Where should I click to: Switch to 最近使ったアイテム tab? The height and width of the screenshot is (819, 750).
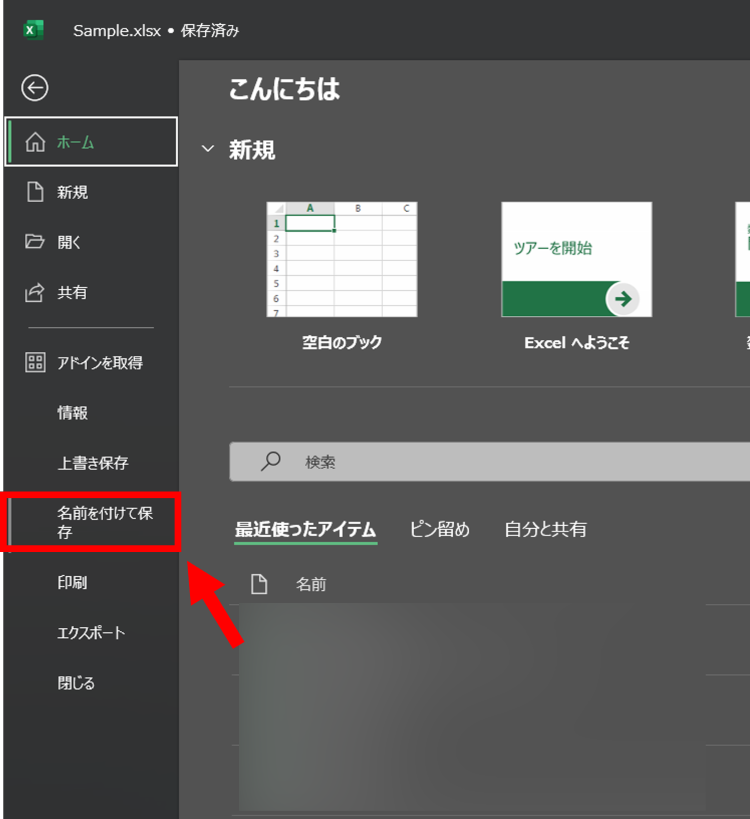[x=306, y=529]
